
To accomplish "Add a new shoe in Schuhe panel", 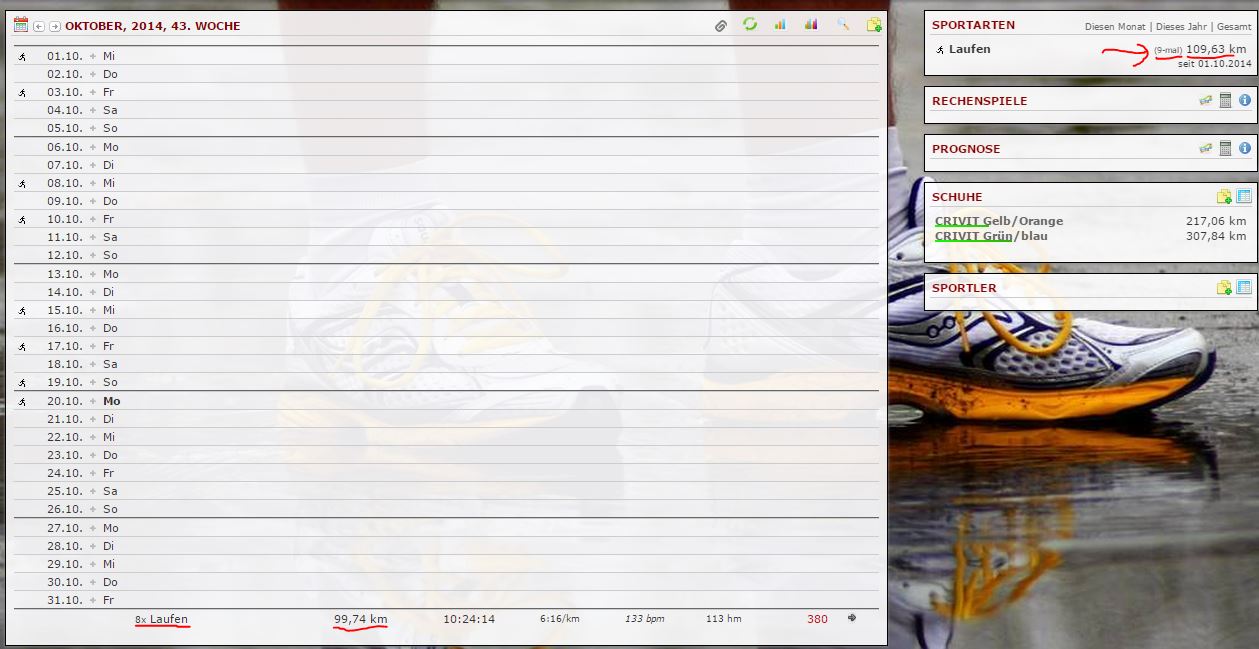I will tap(1224, 197).
